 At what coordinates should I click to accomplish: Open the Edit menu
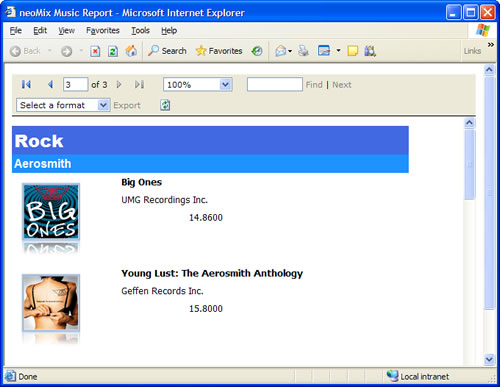tap(40, 31)
